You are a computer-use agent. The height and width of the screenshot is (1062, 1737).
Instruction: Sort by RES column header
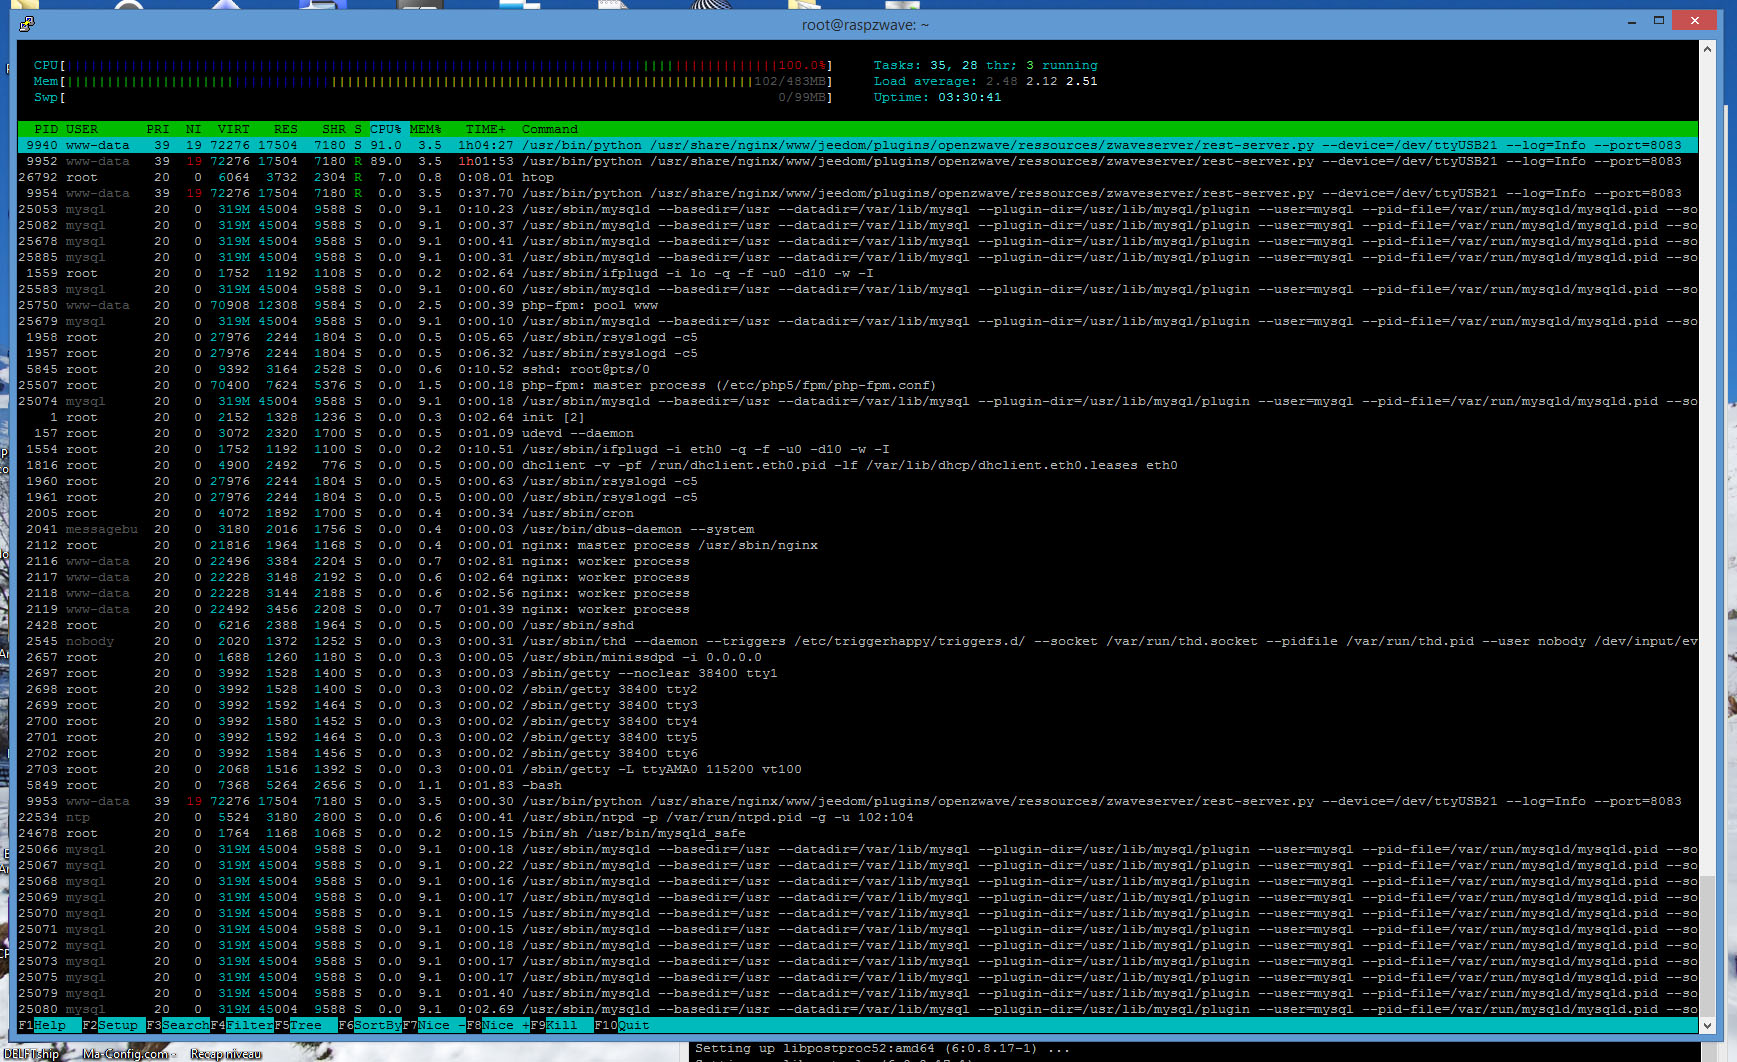coord(286,129)
